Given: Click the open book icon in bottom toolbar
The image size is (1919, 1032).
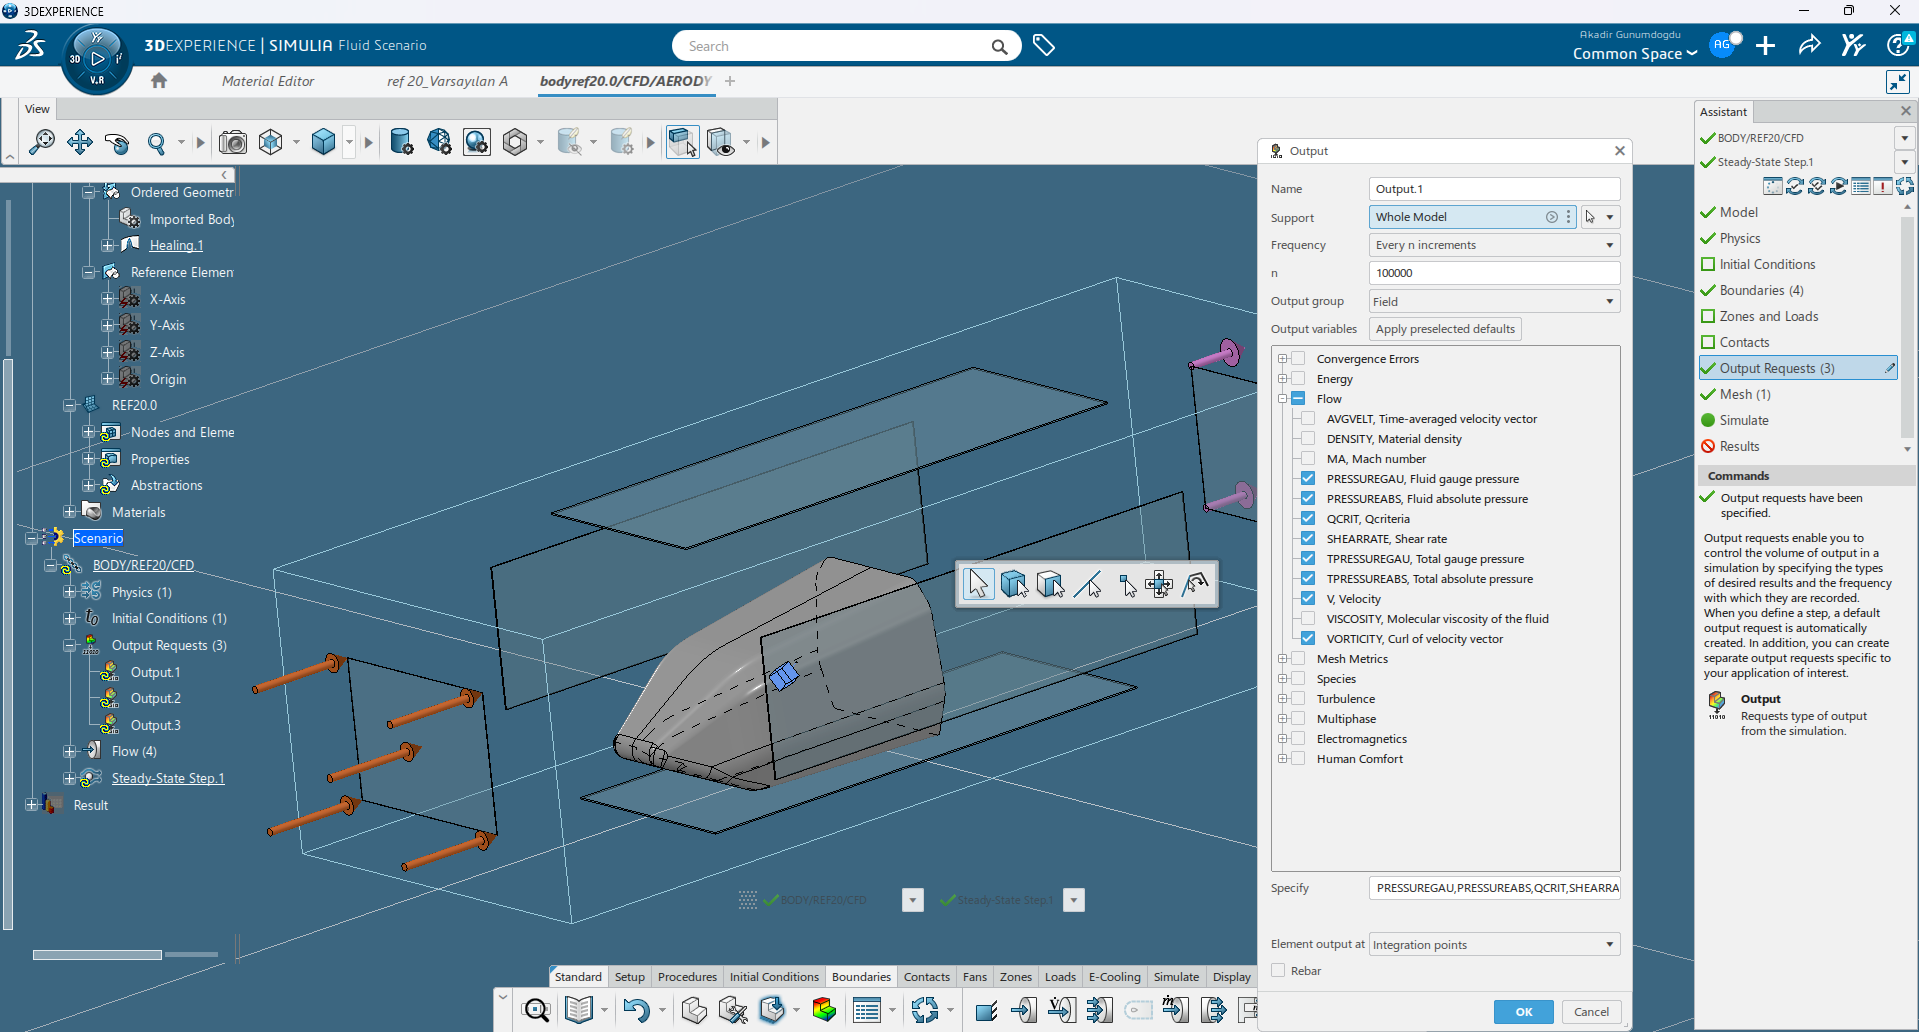Looking at the screenshot, I should [579, 1010].
